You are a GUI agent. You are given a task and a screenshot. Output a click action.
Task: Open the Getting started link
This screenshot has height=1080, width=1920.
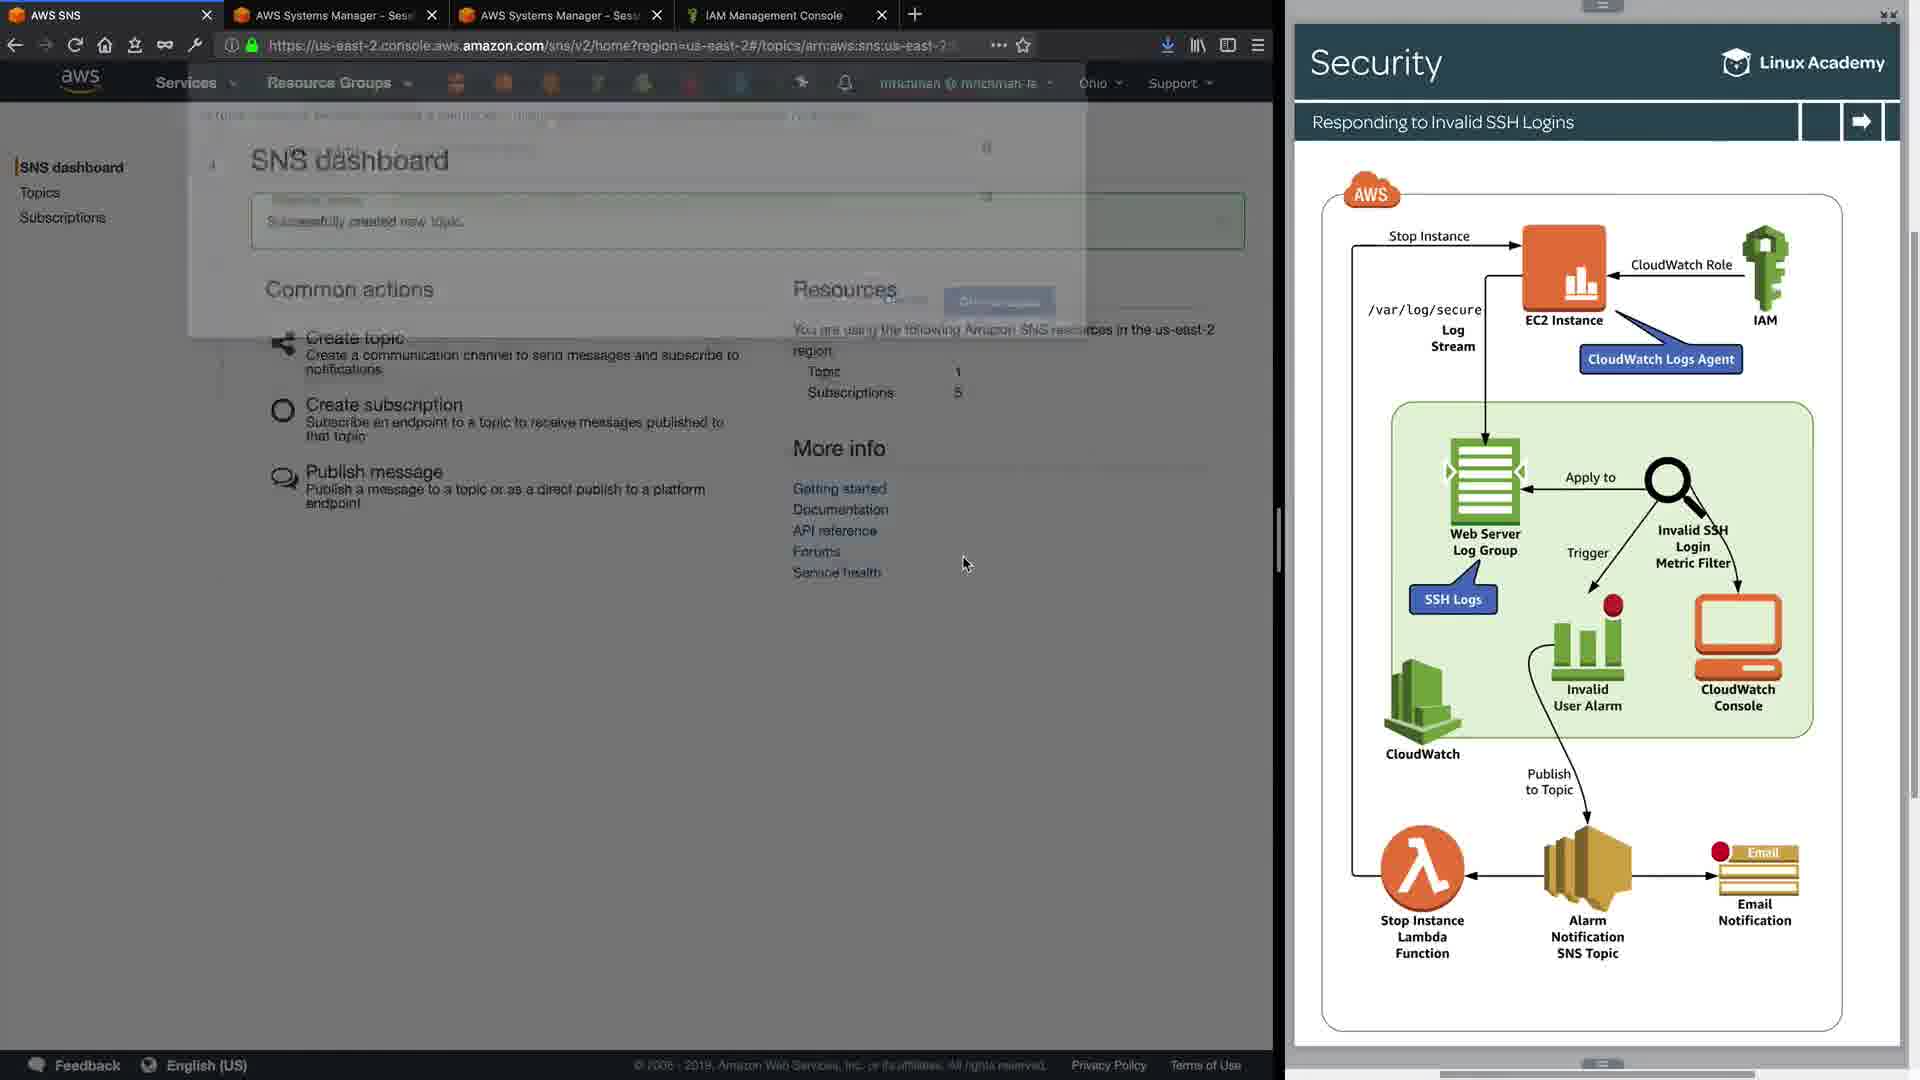(839, 488)
